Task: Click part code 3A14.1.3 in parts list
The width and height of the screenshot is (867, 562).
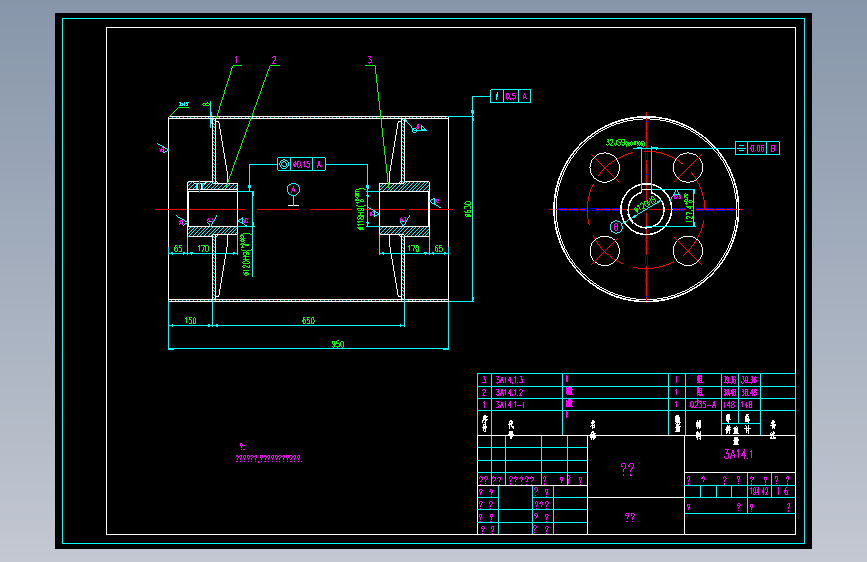Action: click(509, 380)
